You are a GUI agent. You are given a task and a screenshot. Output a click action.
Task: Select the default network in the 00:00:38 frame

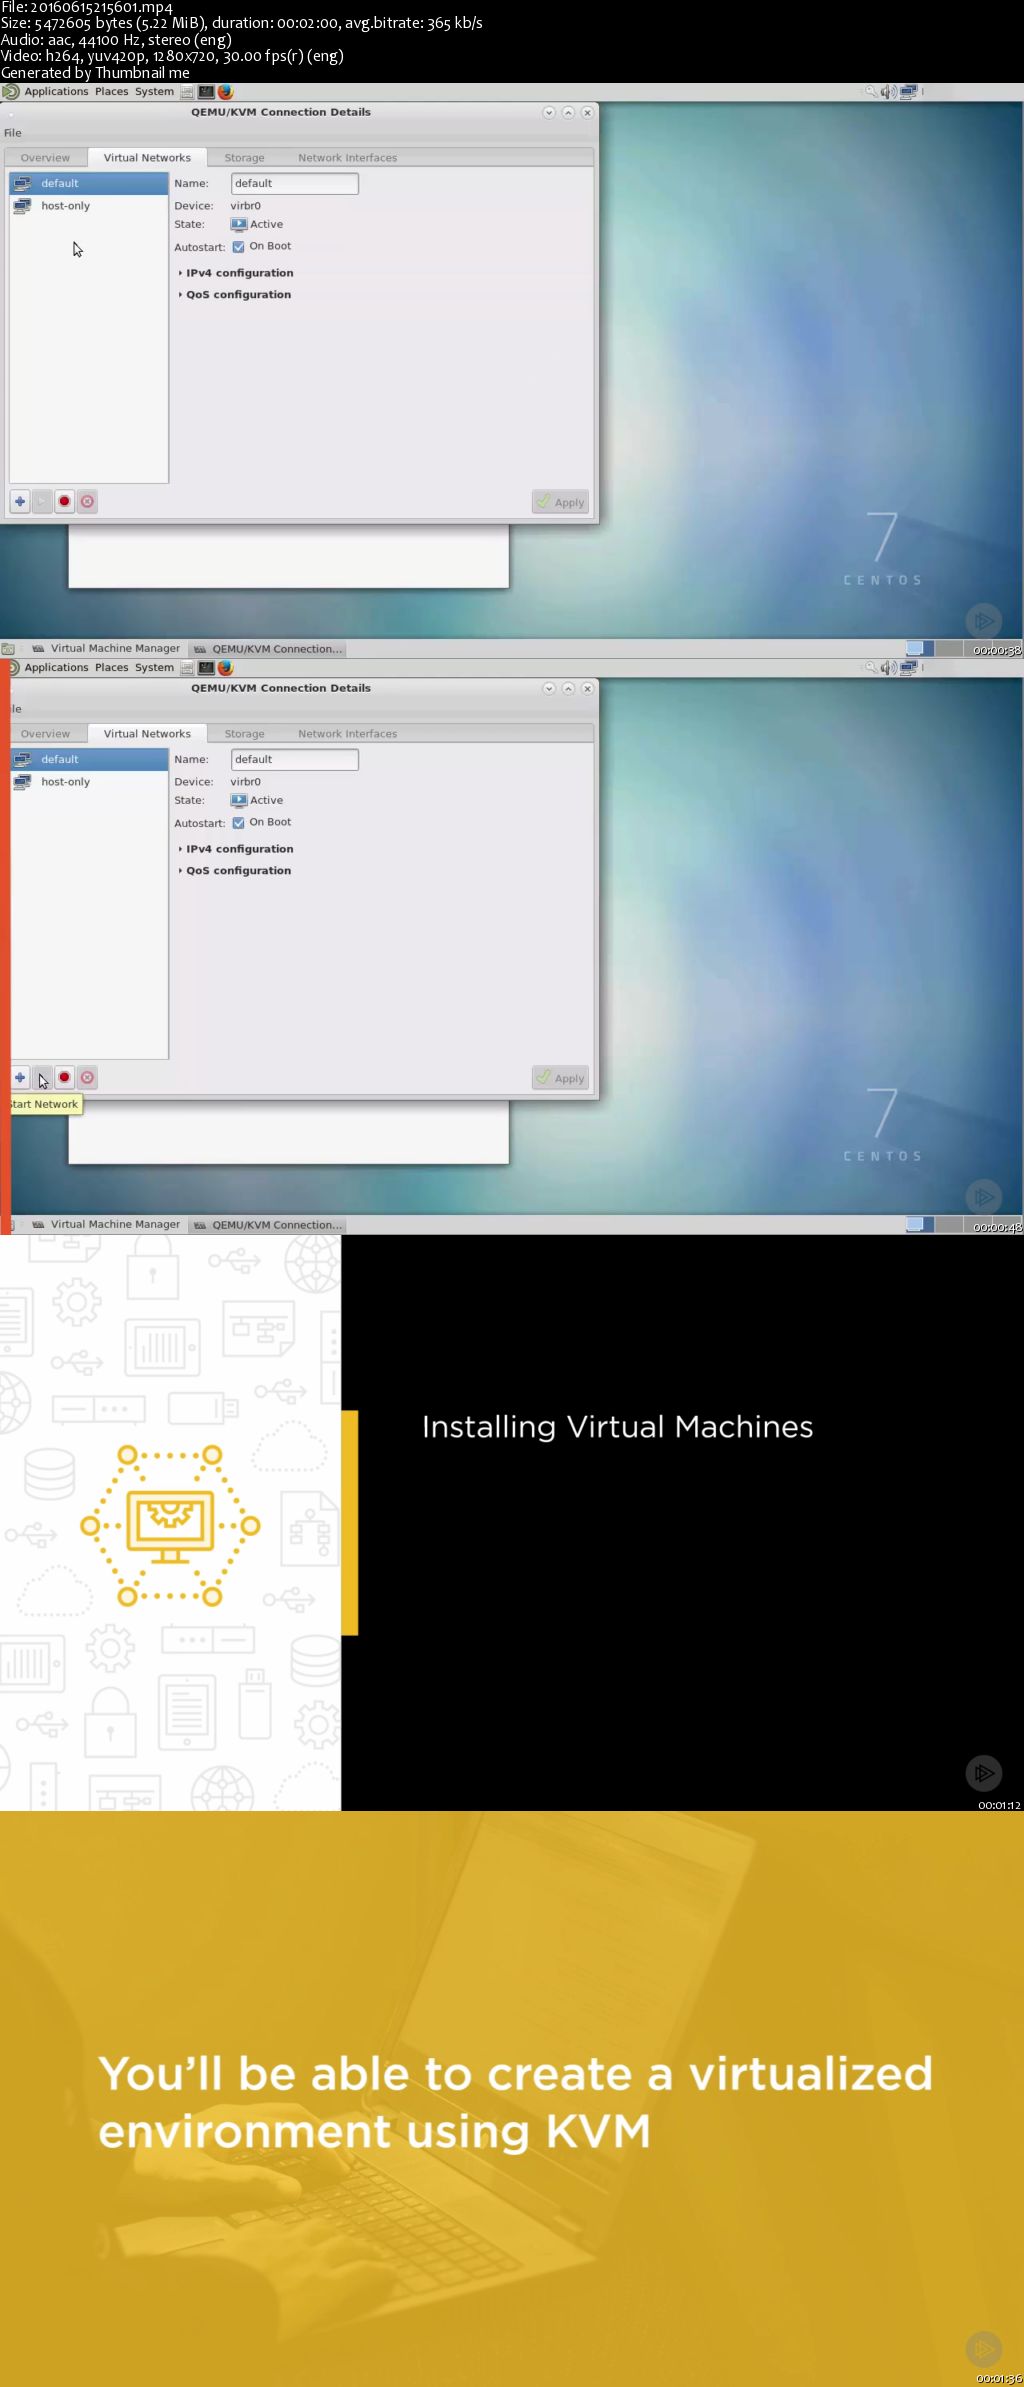pyautogui.click(x=89, y=184)
